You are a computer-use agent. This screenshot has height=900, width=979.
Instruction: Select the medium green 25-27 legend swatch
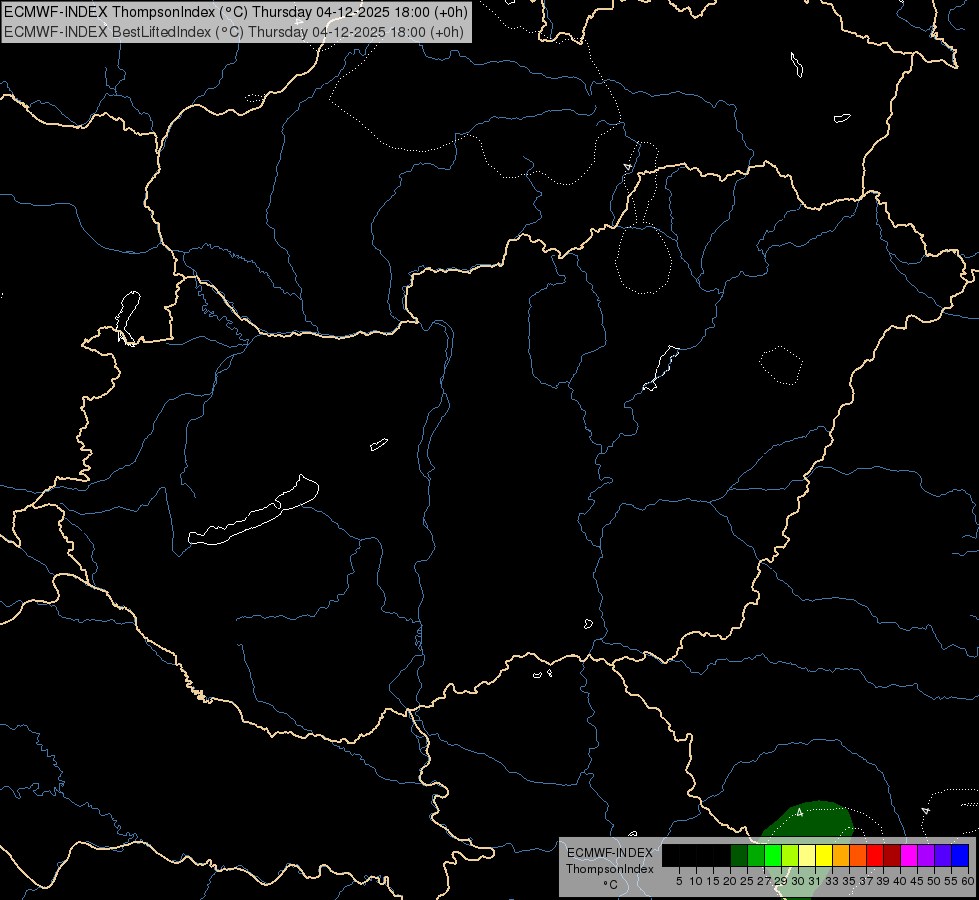coord(755,855)
